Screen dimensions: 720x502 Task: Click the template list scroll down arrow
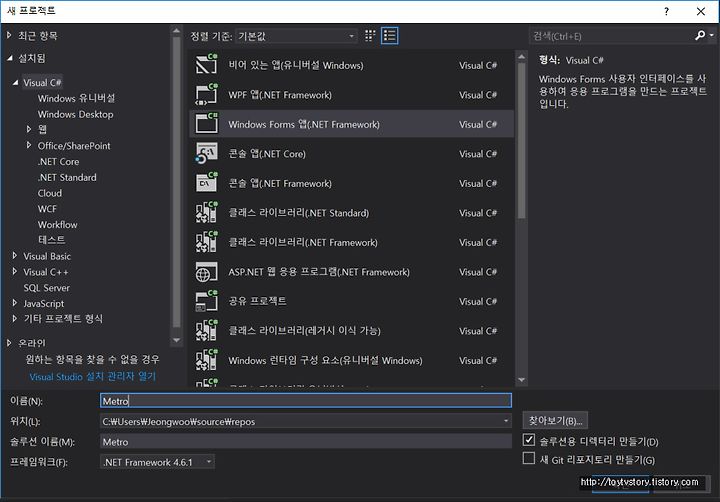521,380
